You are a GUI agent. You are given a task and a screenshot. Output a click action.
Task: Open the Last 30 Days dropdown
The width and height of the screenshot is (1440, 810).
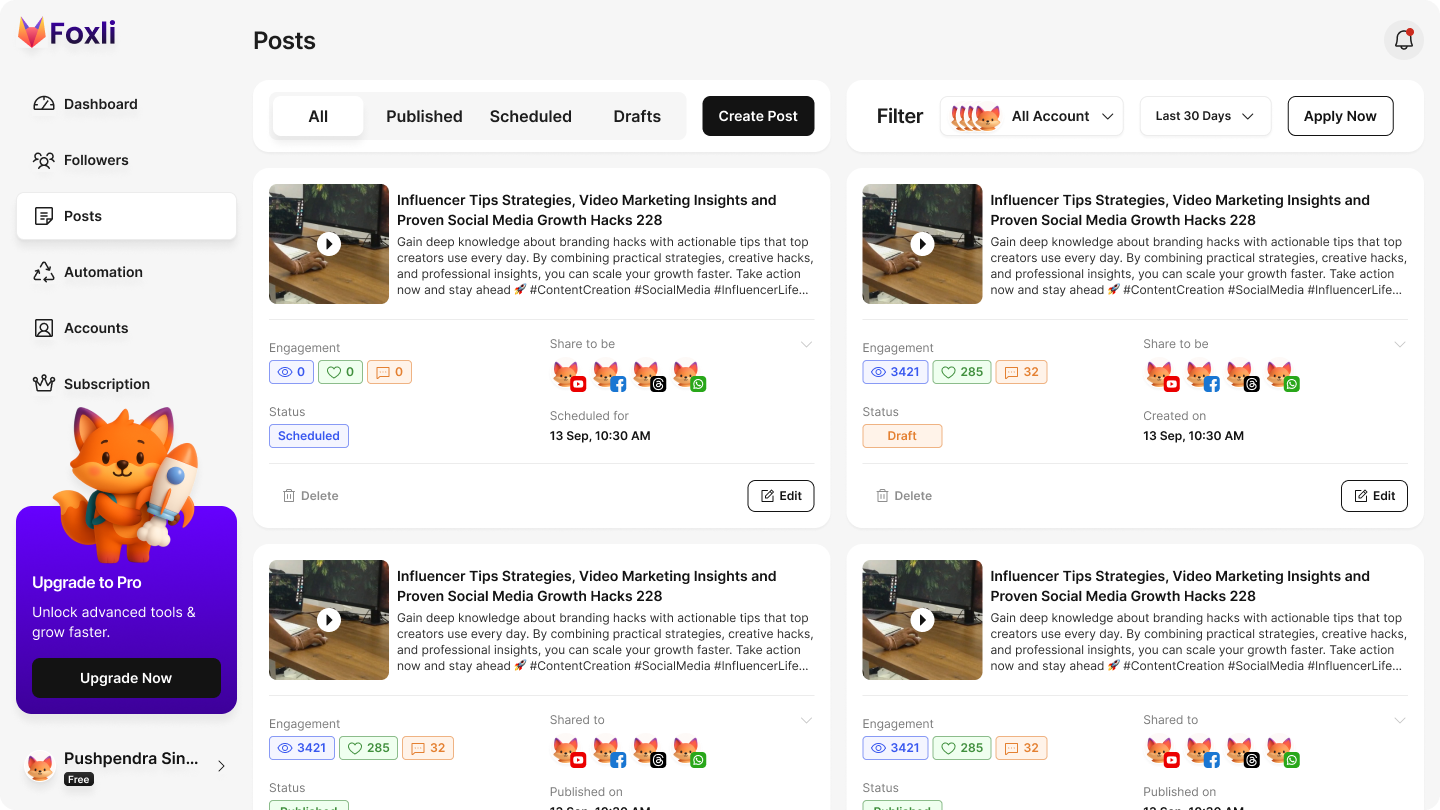pos(1205,116)
